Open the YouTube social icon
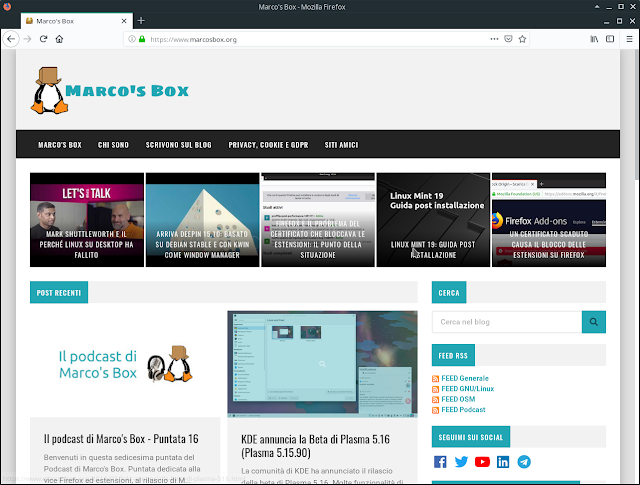 482,462
